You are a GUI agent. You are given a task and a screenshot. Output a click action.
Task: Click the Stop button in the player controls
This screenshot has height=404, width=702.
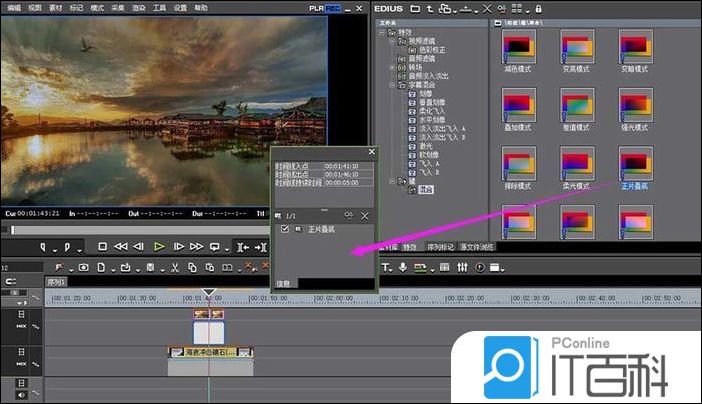[102, 246]
